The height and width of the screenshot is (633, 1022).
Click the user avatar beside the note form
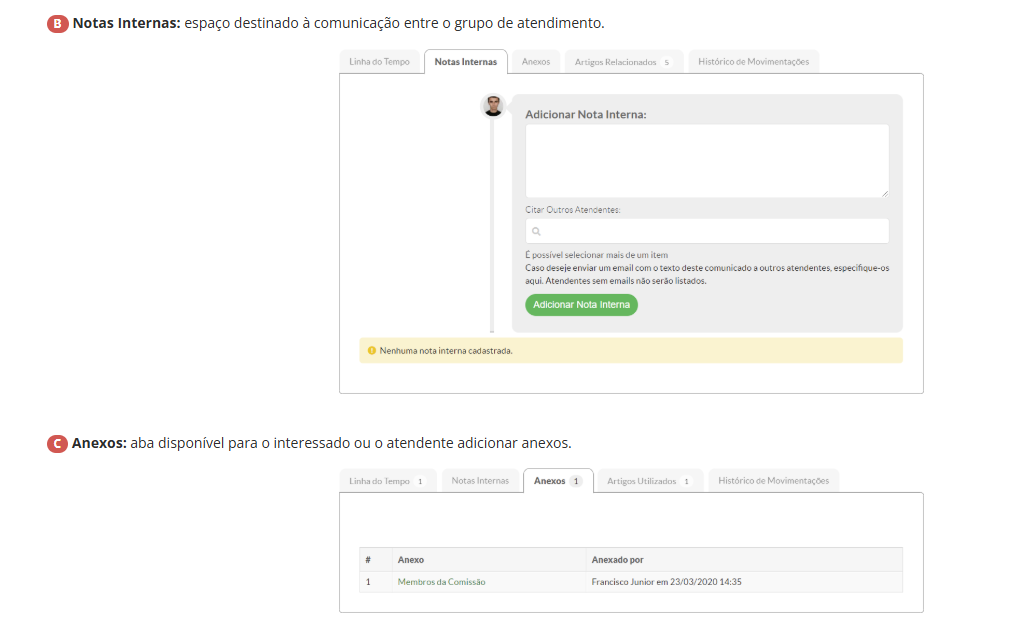493,106
